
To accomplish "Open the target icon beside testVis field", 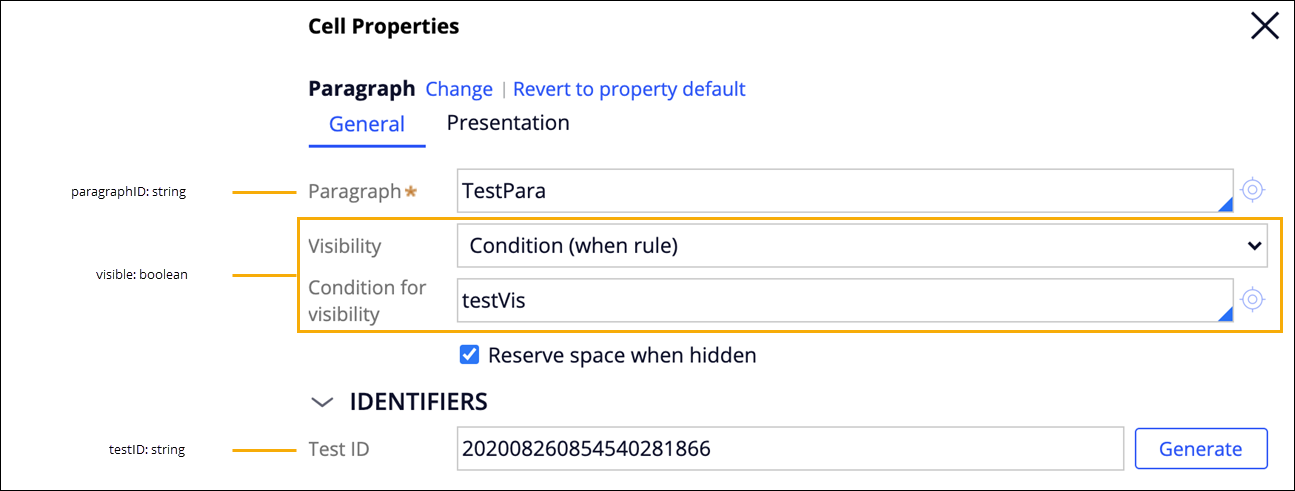I will tap(1253, 299).
